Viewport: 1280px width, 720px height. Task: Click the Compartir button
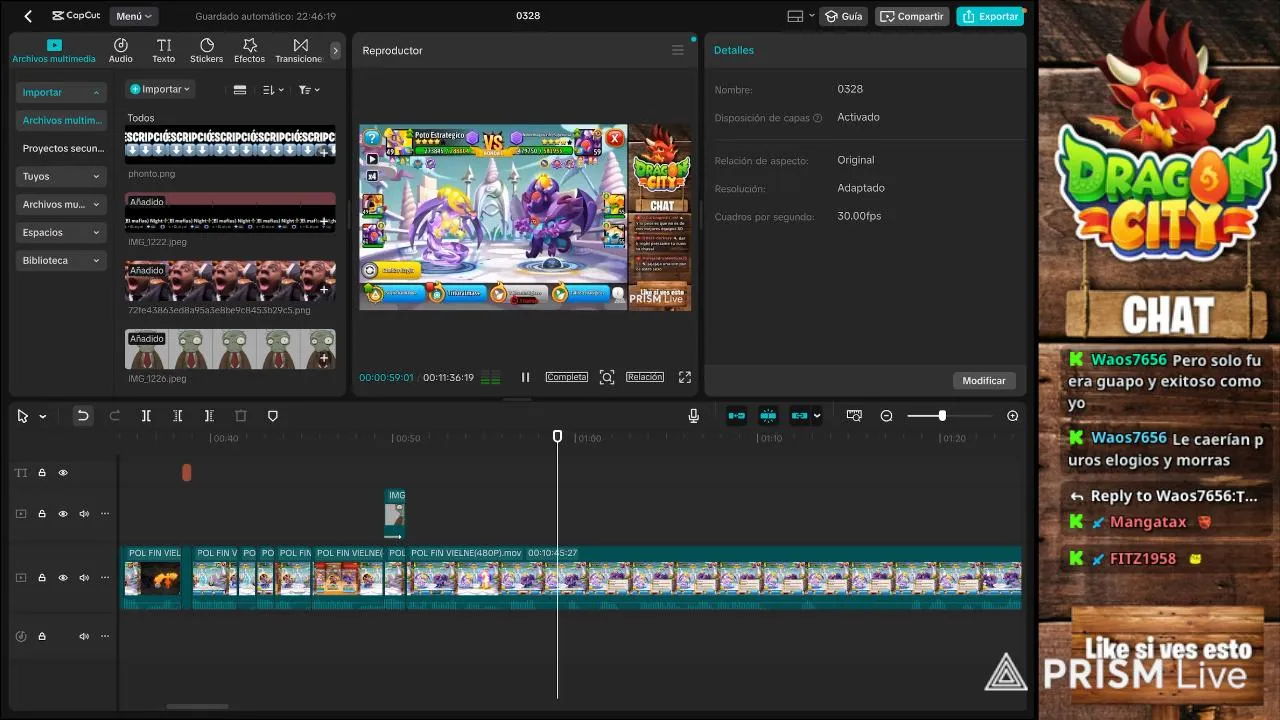tap(912, 16)
